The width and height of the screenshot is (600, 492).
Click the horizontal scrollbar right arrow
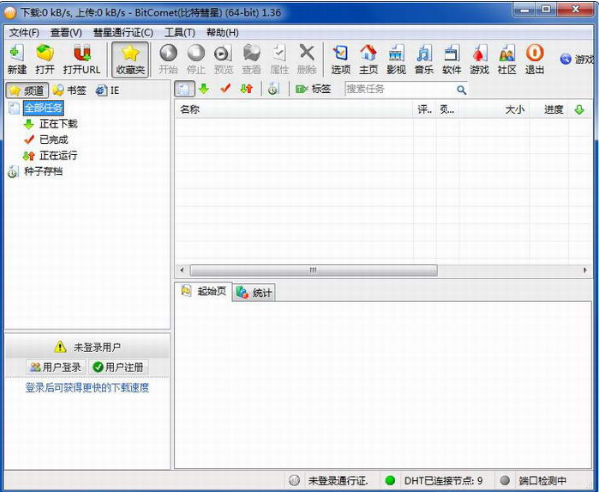click(585, 270)
